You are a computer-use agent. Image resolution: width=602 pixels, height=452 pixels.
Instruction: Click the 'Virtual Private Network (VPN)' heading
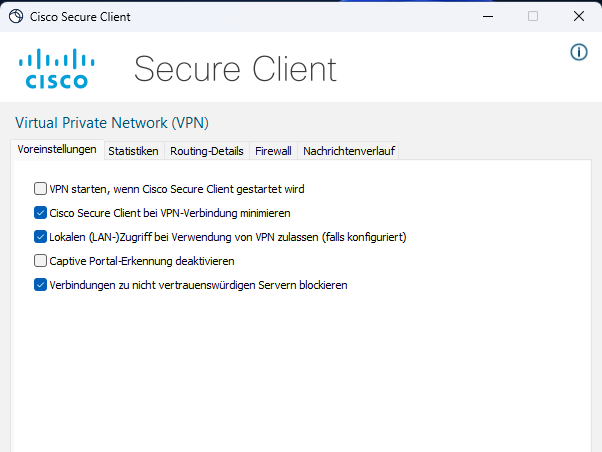tap(112, 123)
